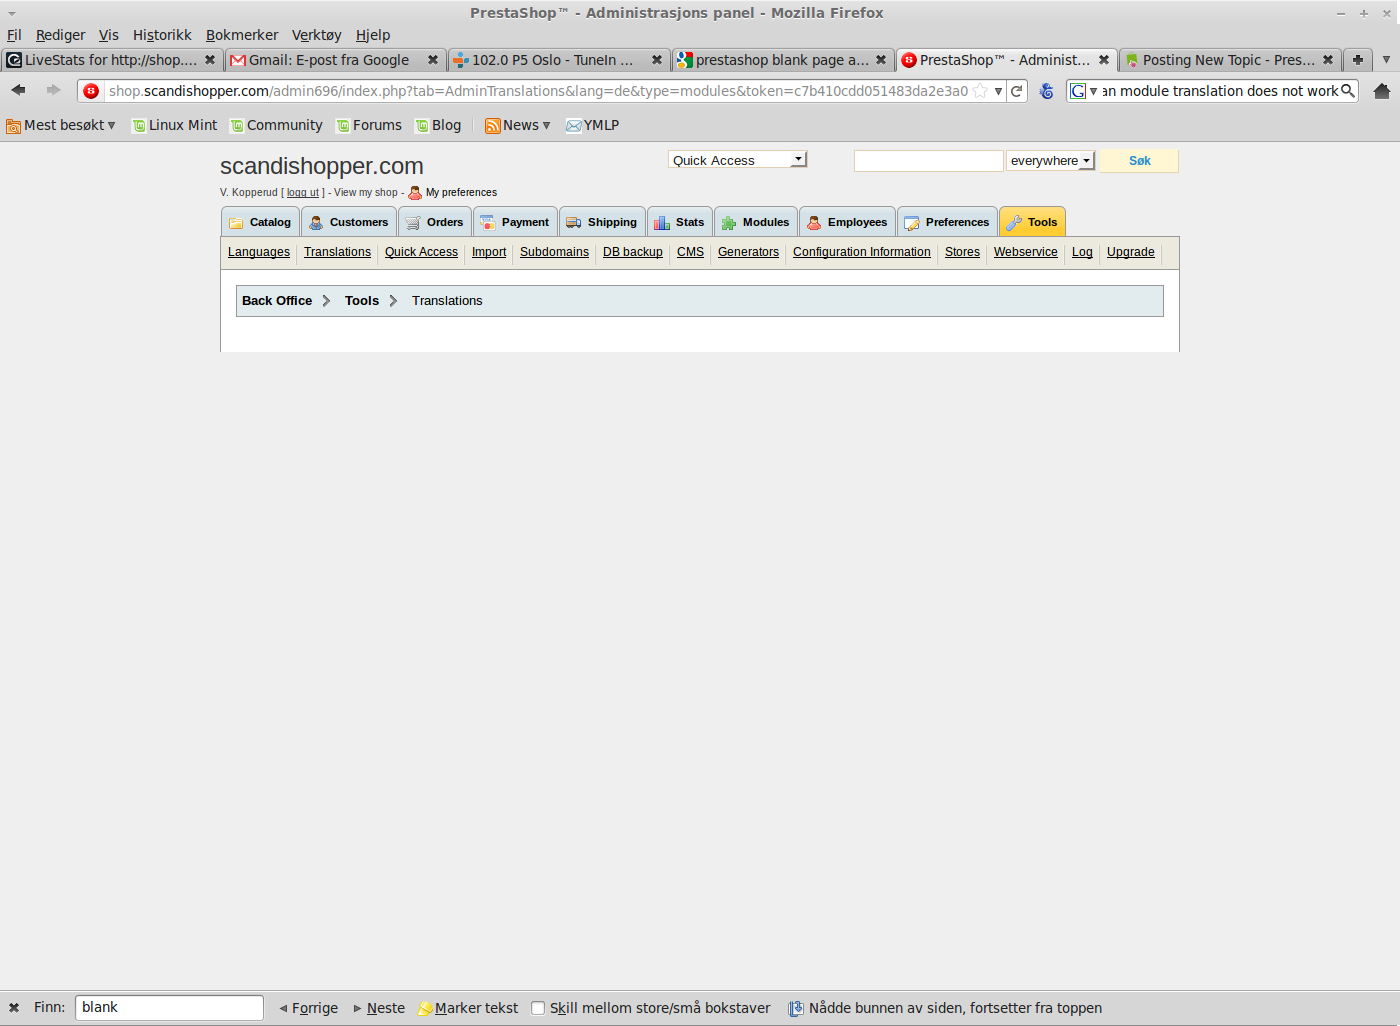Expand the Quick Access dropdown

point(737,160)
